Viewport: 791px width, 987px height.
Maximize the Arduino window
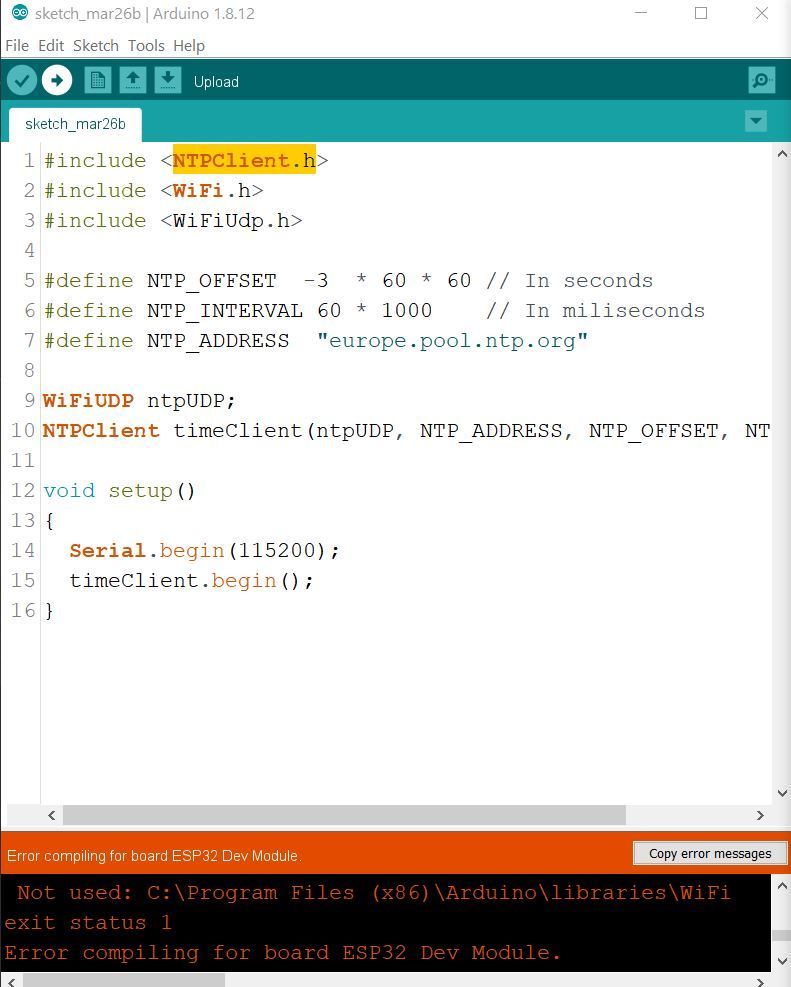coord(701,13)
